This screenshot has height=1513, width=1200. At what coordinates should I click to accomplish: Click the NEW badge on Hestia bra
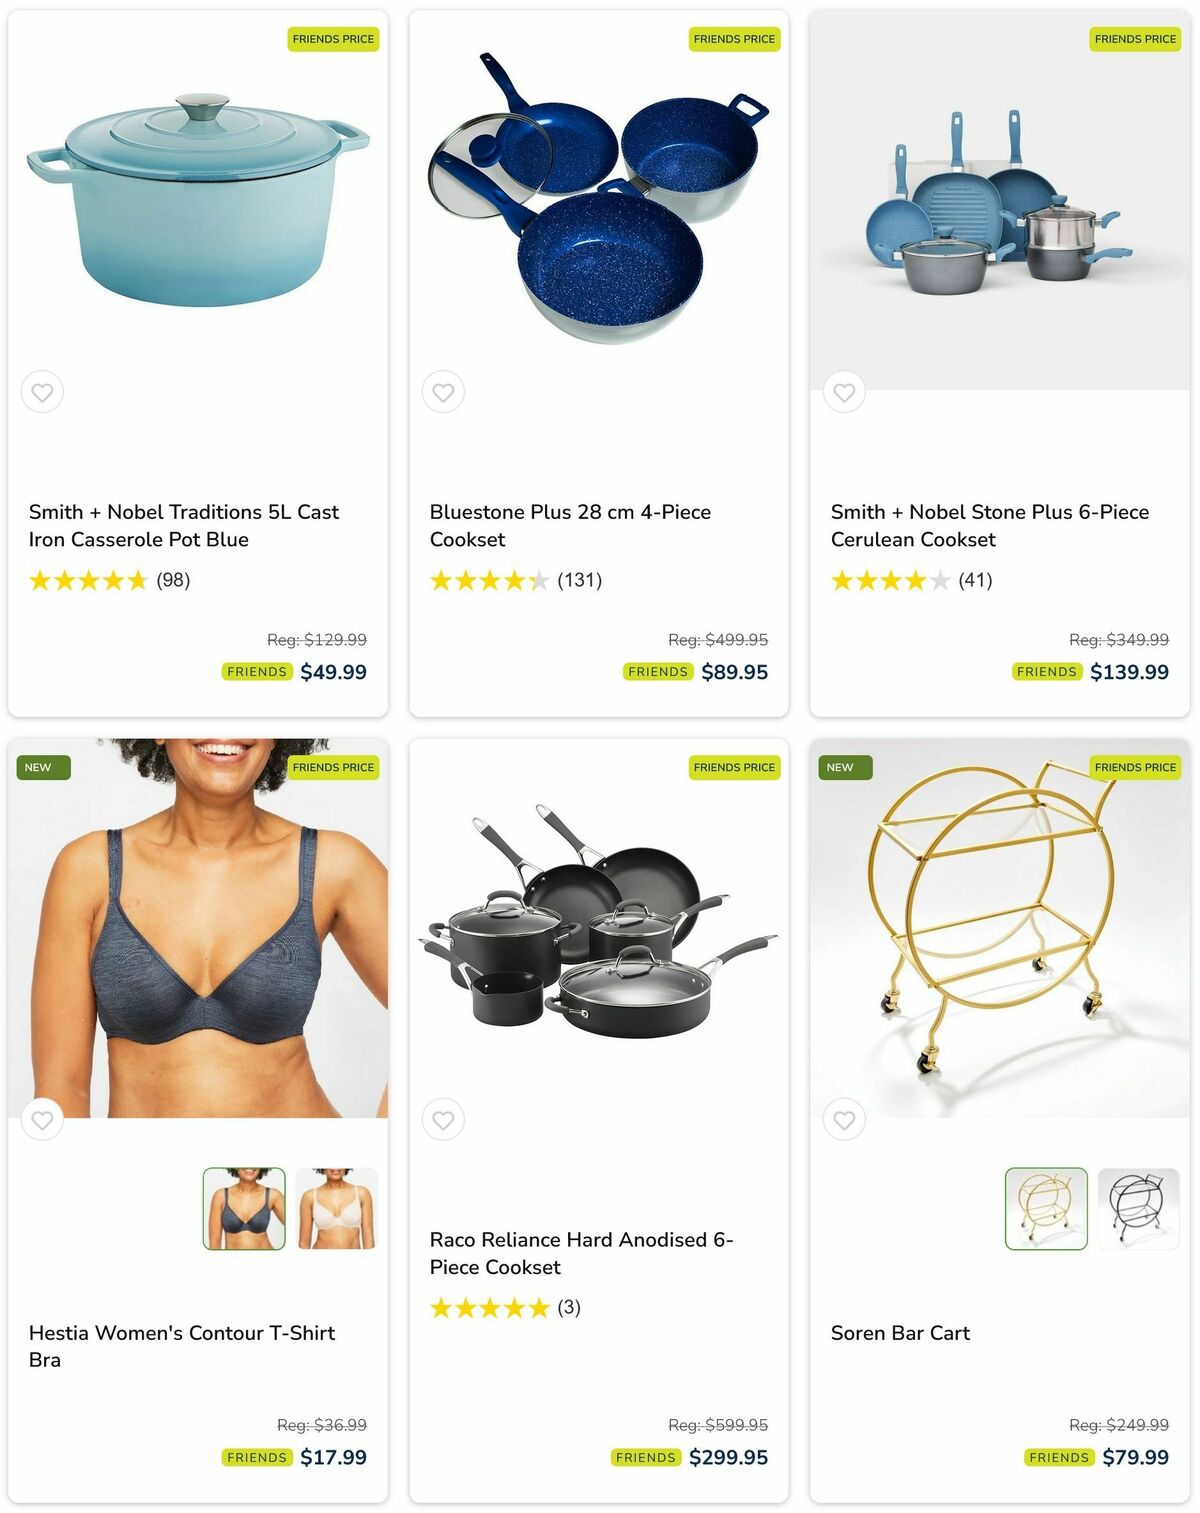pos(40,767)
